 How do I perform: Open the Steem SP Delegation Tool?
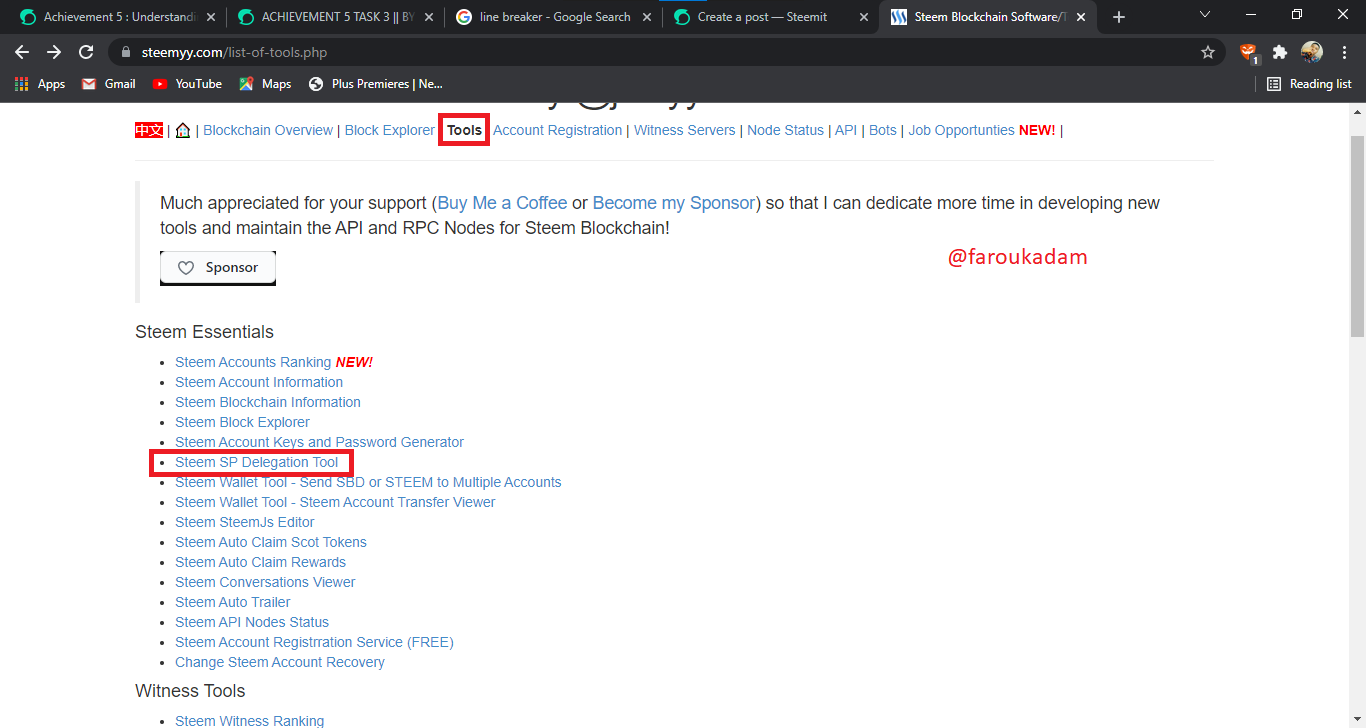257,462
